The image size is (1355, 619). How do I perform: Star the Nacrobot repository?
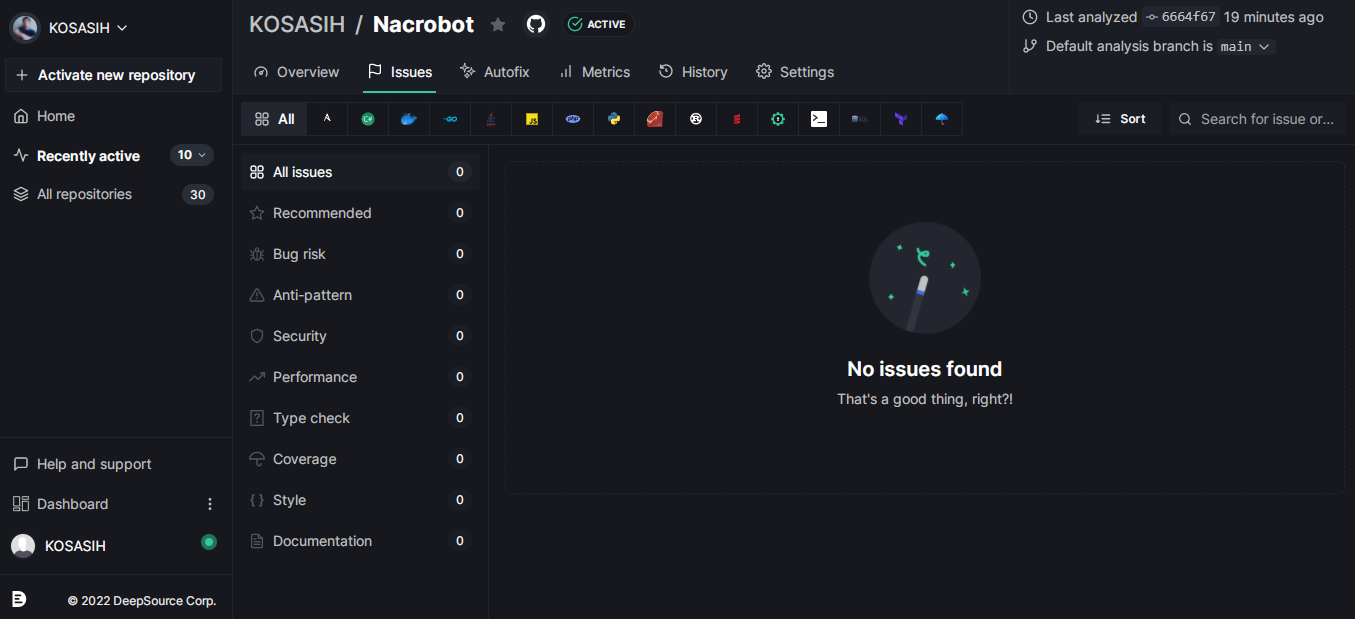click(498, 25)
